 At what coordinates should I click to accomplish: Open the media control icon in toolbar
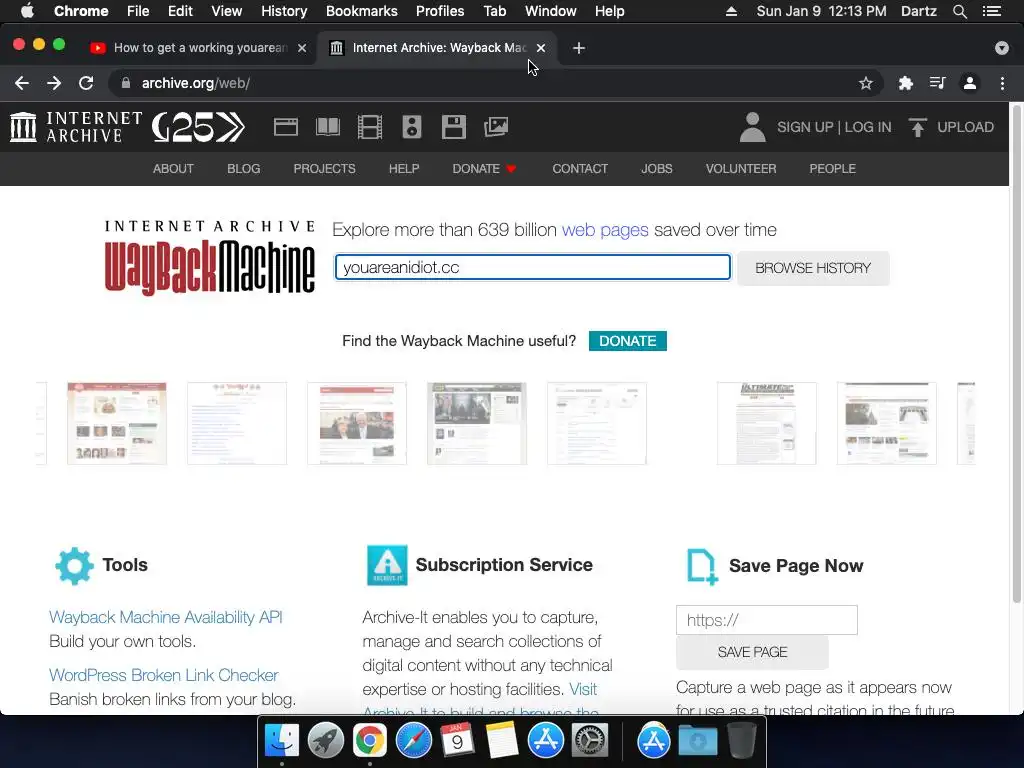tap(937, 83)
